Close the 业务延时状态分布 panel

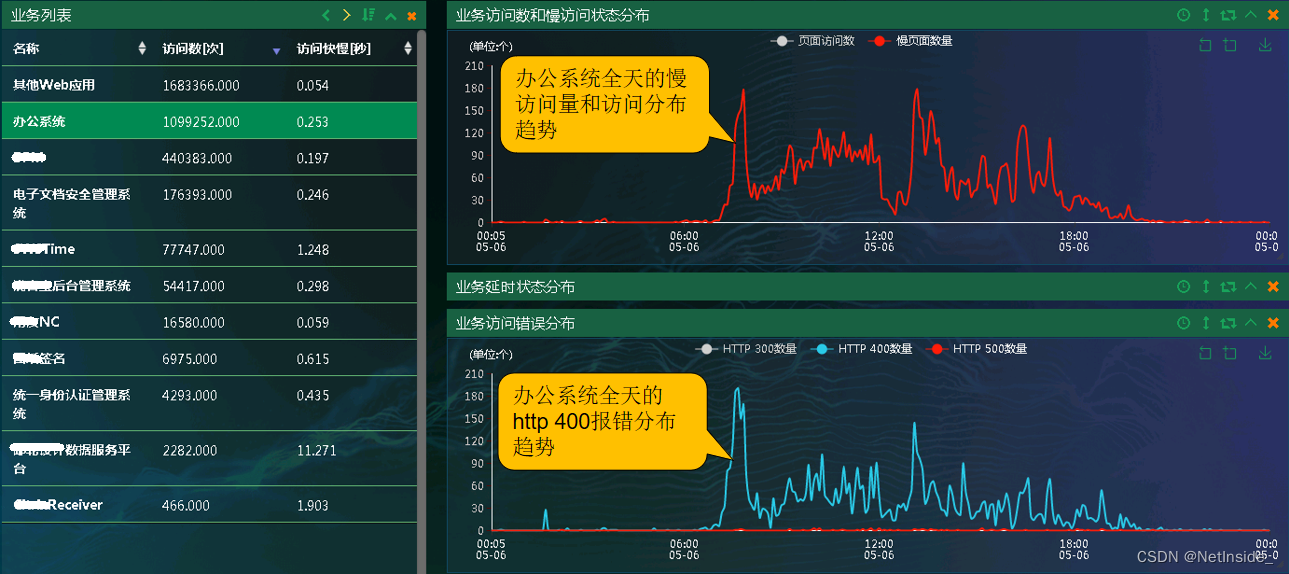coord(1273,287)
